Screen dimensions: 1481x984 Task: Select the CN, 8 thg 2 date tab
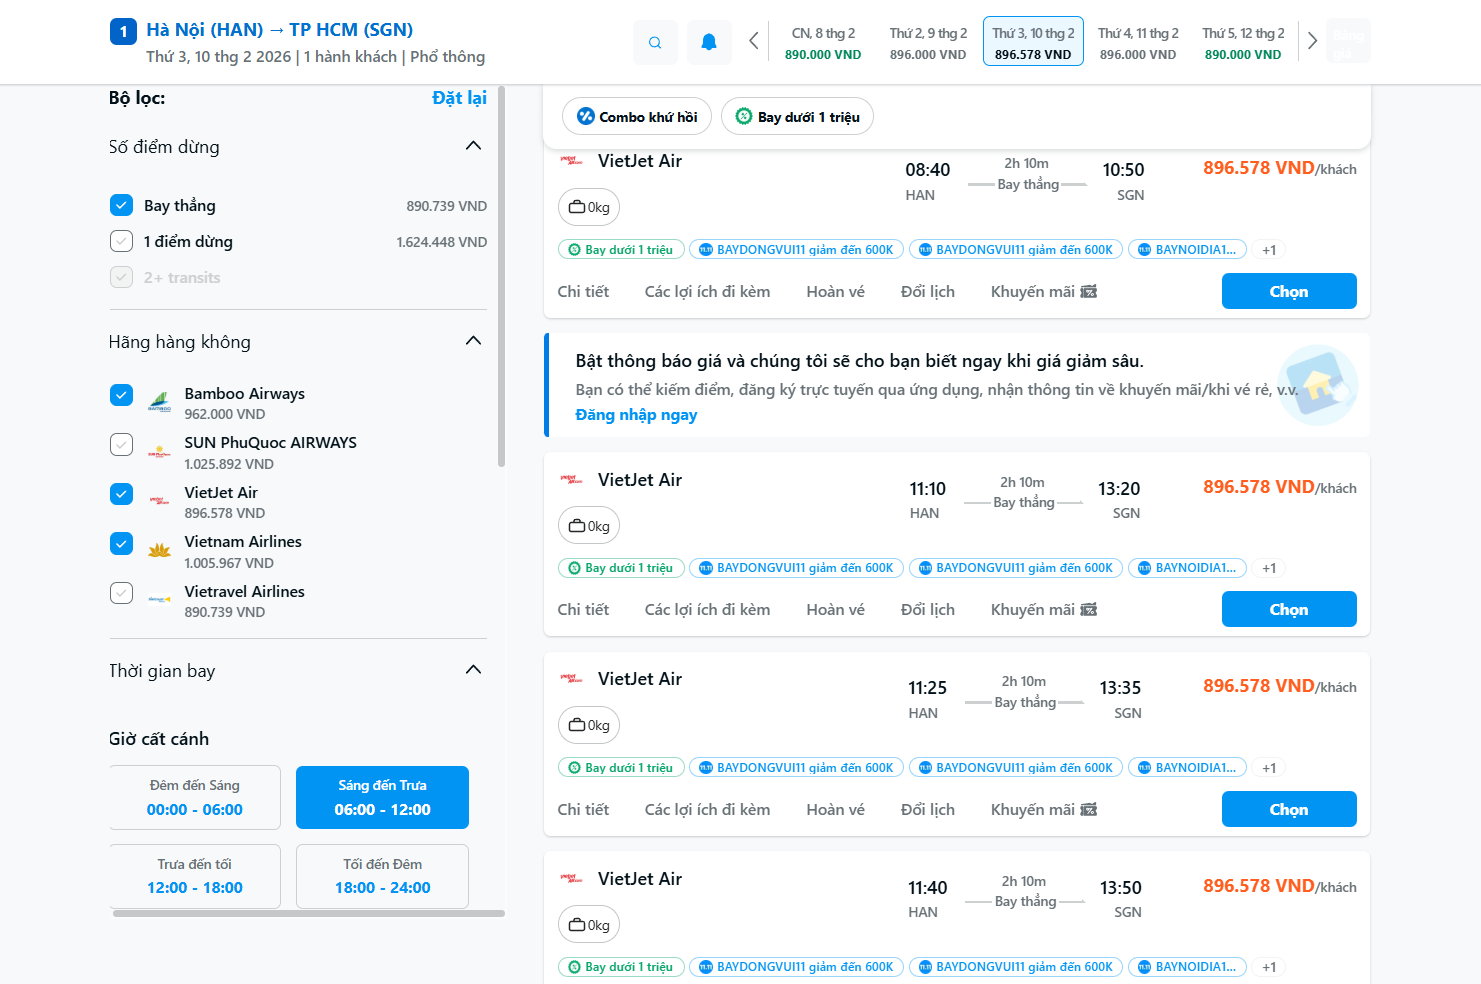coord(823,43)
